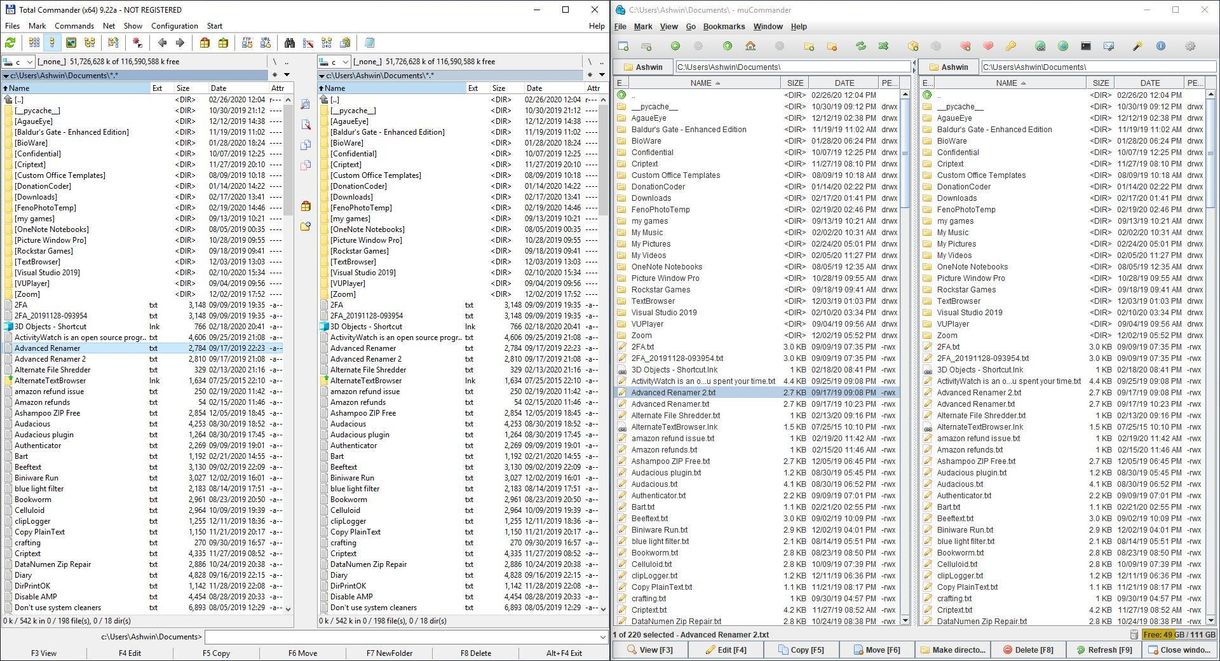Click F5 Copy button in Total Commander
The image size is (1220, 661).
point(216,653)
